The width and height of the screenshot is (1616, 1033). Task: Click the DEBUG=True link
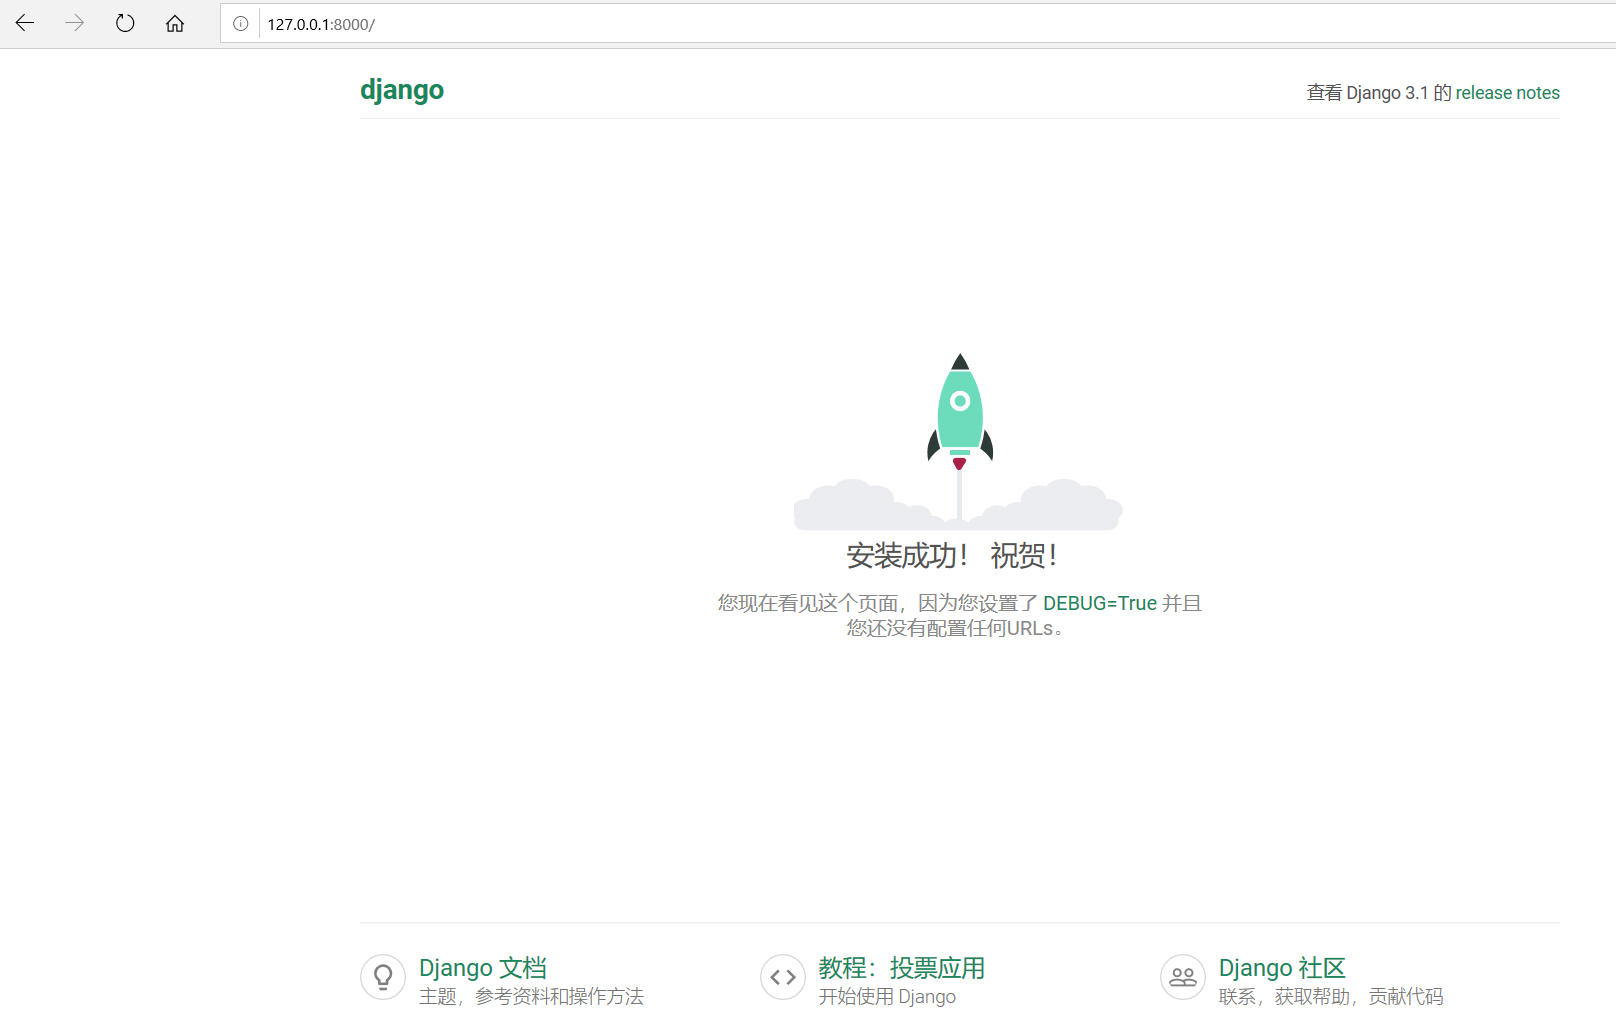[1099, 603]
